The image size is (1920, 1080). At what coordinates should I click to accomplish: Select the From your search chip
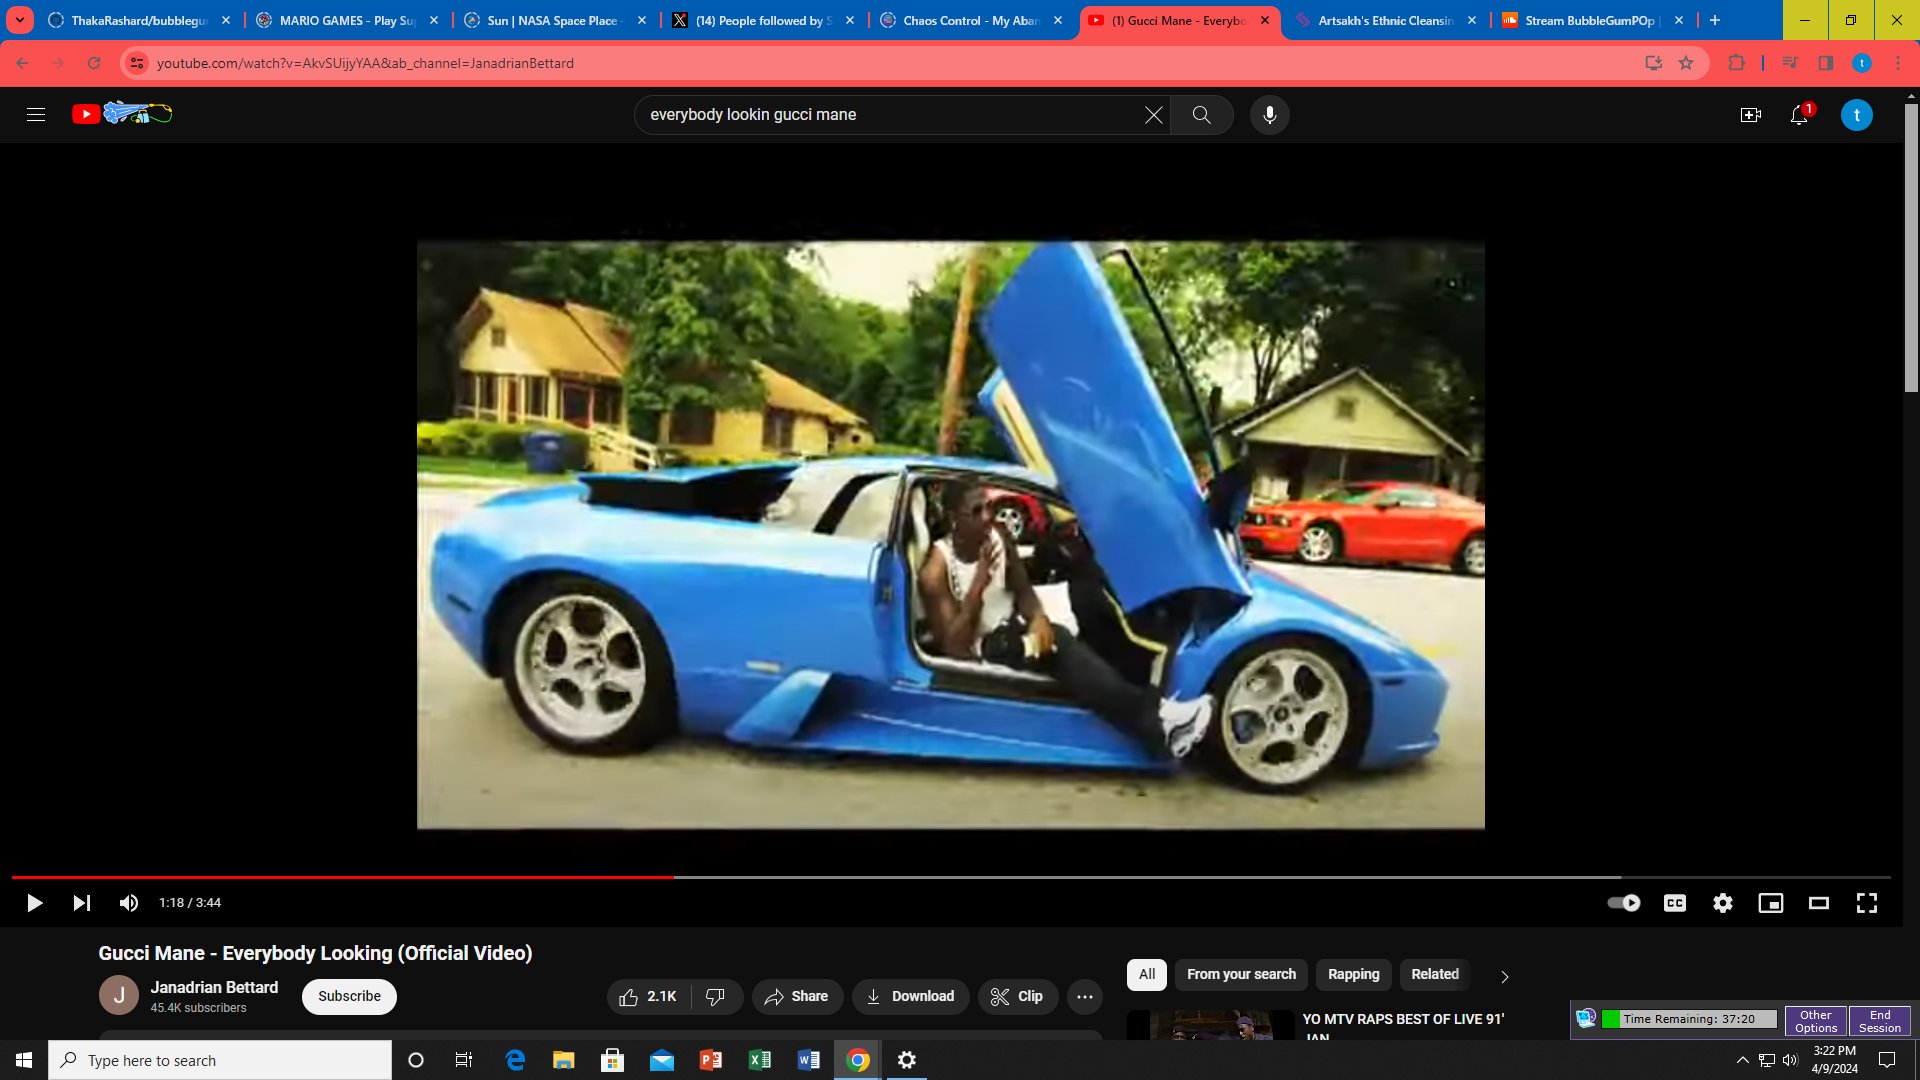tap(1241, 975)
